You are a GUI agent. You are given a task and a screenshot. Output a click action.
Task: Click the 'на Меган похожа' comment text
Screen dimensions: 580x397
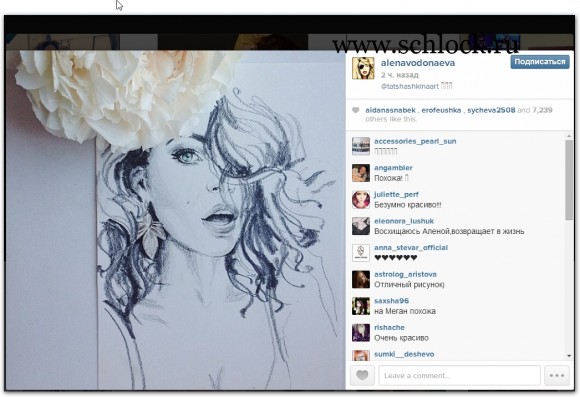[x=405, y=311]
